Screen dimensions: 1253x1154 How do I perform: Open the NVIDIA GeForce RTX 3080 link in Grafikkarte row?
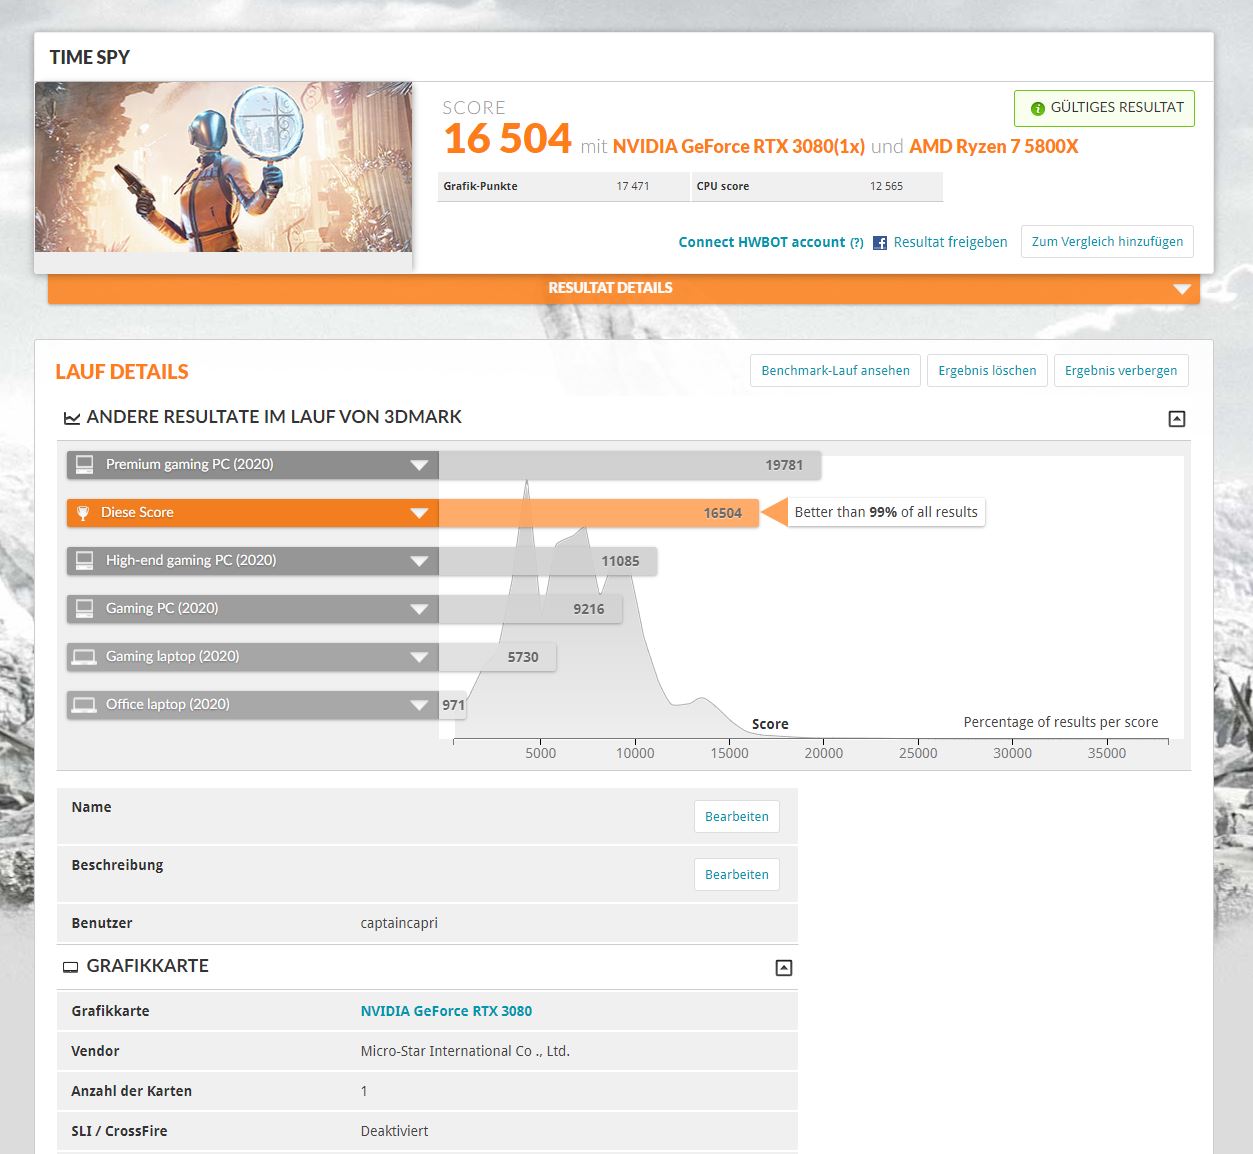click(x=446, y=1011)
